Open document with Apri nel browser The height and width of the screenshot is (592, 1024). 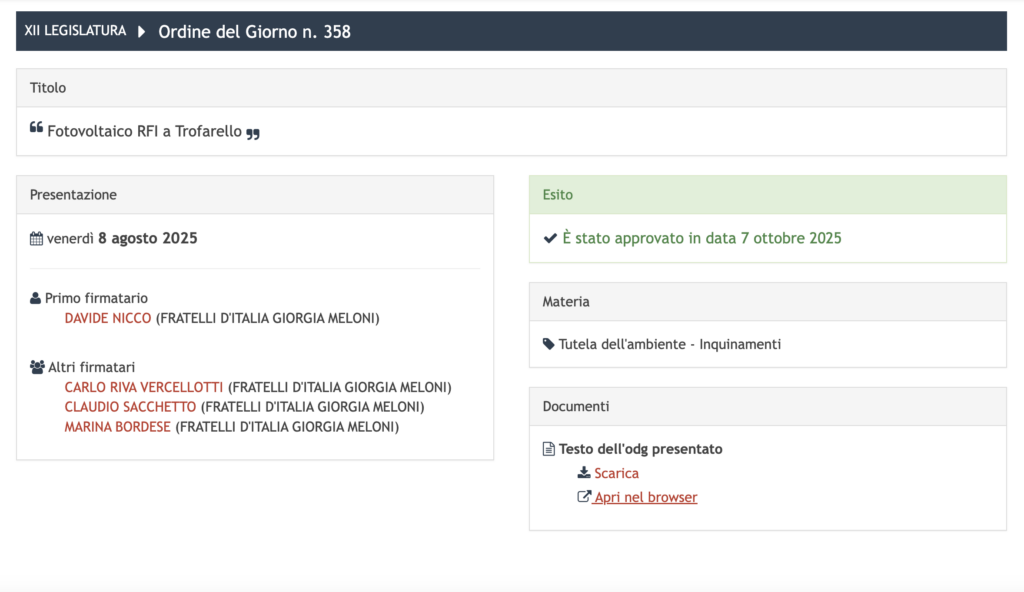tap(645, 497)
